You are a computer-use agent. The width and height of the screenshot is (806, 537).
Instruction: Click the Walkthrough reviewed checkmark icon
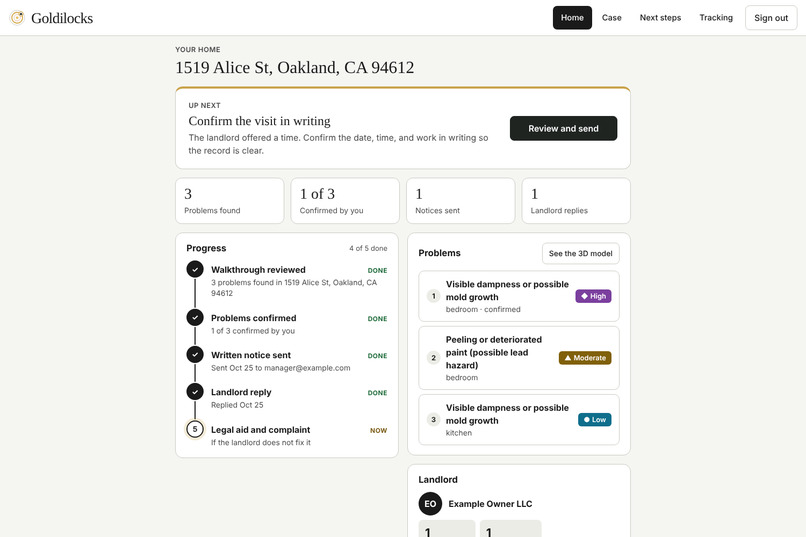(x=195, y=269)
